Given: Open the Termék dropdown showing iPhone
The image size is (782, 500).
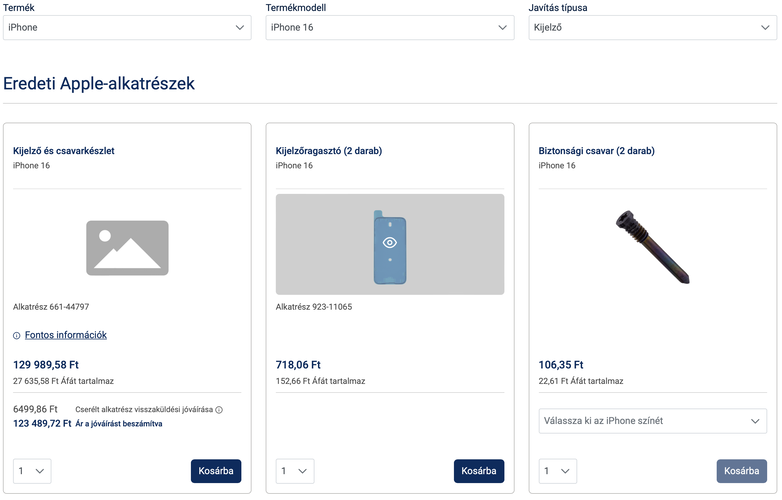Looking at the screenshot, I should click(127, 27).
